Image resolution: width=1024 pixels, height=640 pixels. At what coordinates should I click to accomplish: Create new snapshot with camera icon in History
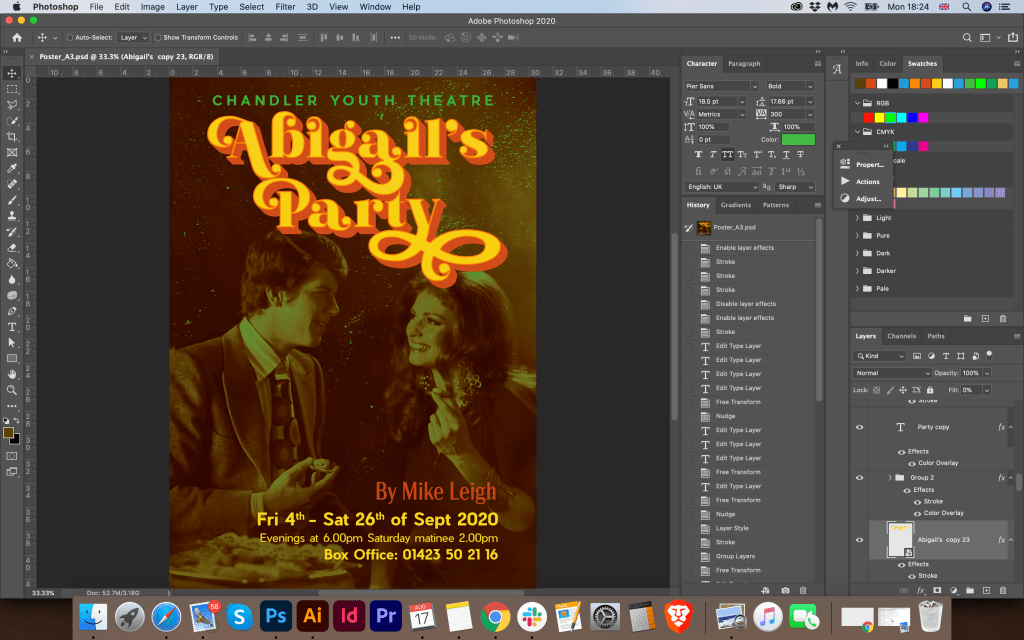coord(786,590)
